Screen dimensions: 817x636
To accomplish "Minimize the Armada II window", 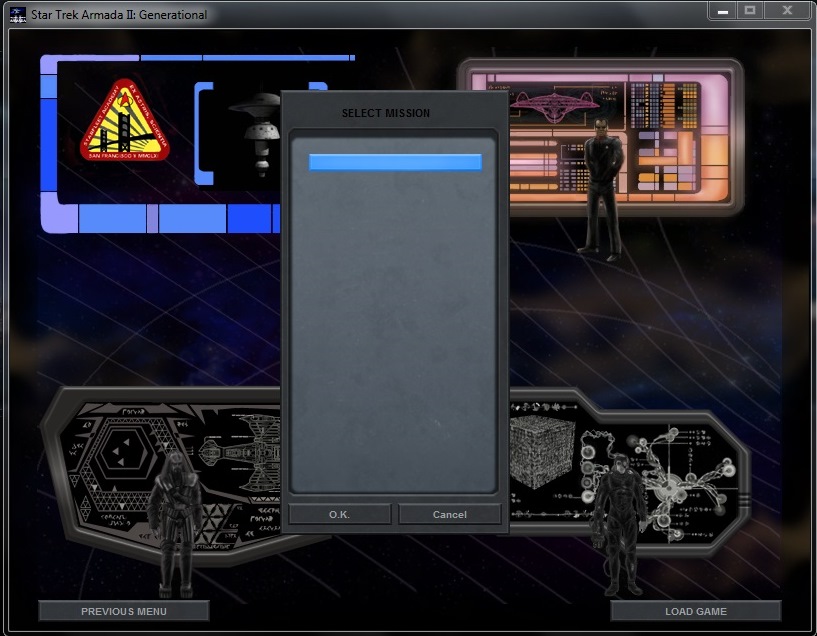I will click(x=723, y=10).
